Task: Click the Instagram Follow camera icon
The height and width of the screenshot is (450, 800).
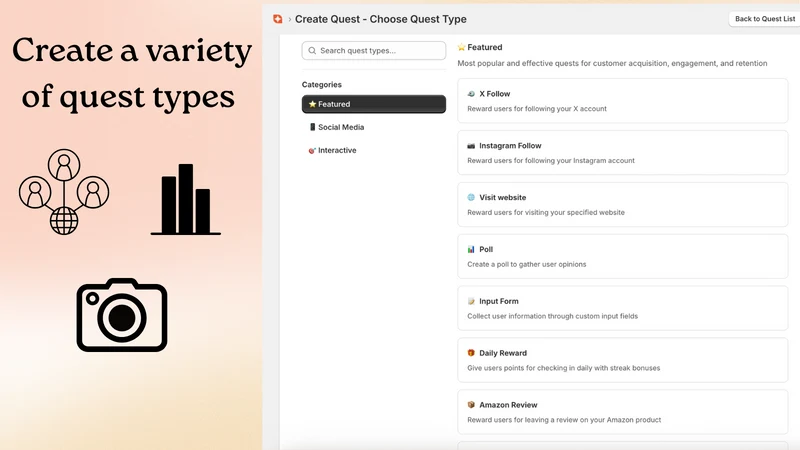Action: pyautogui.click(x=471, y=146)
